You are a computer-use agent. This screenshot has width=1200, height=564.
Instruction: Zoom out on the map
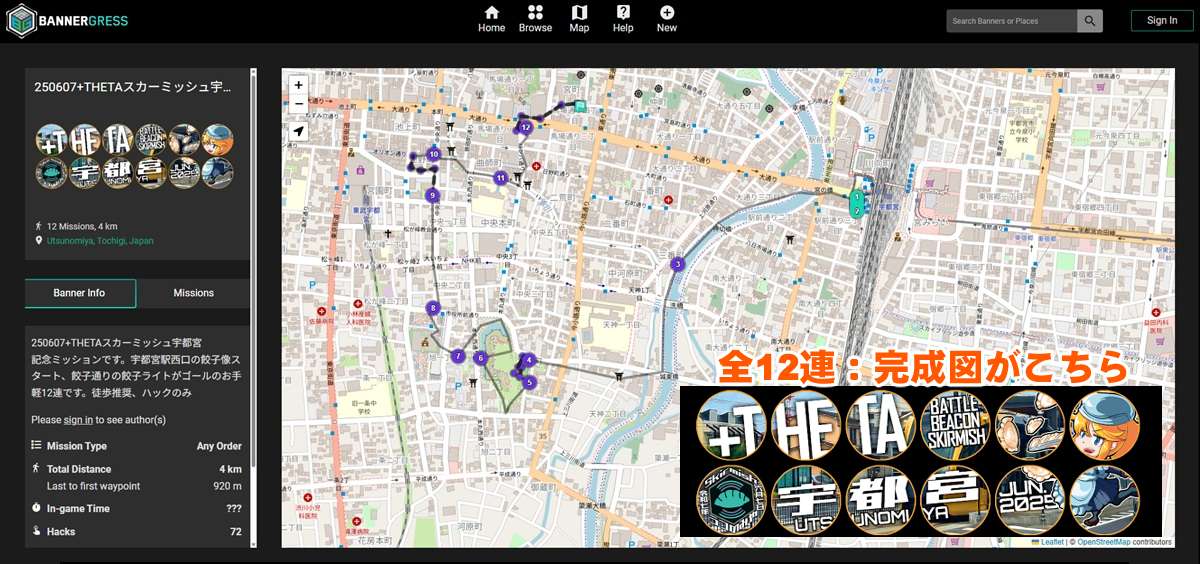pyautogui.click(x=298, y=104)
